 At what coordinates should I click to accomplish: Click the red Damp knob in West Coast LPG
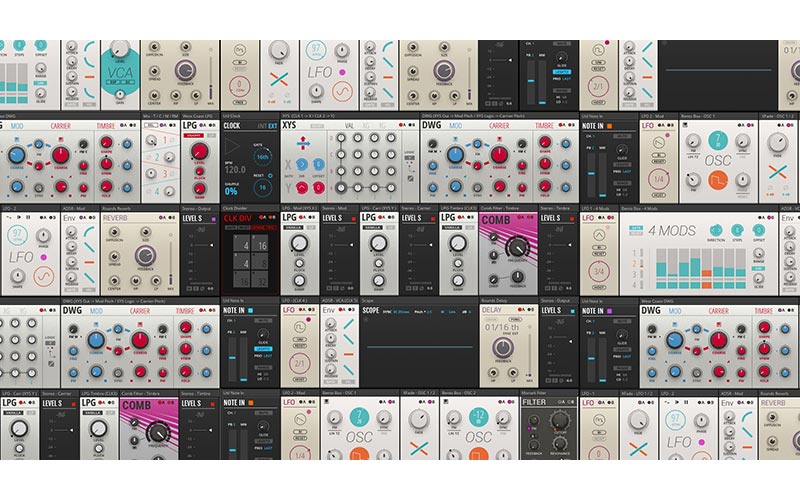(x=199, y=189)
